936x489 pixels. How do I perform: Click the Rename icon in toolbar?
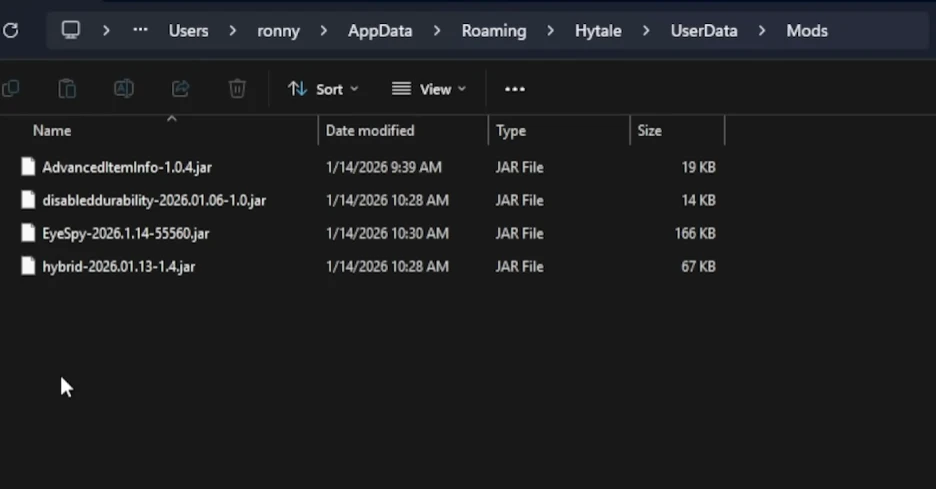tap(124, 89)
